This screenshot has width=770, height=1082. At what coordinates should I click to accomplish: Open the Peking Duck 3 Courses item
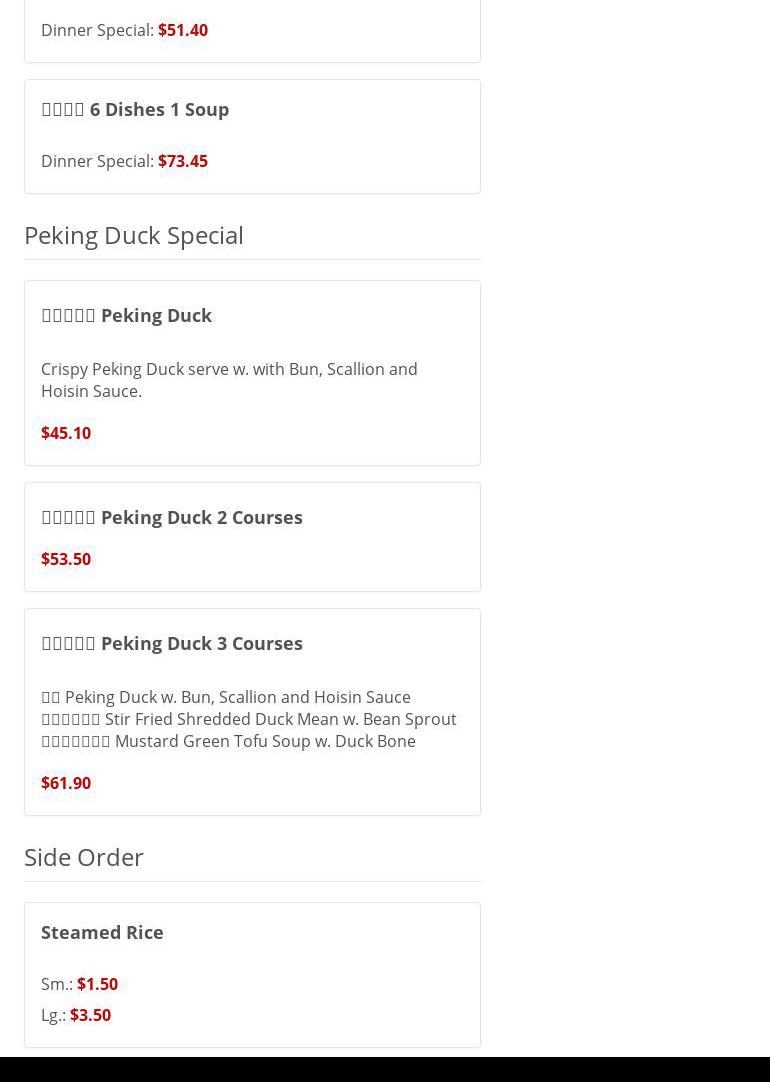(172, 643)
